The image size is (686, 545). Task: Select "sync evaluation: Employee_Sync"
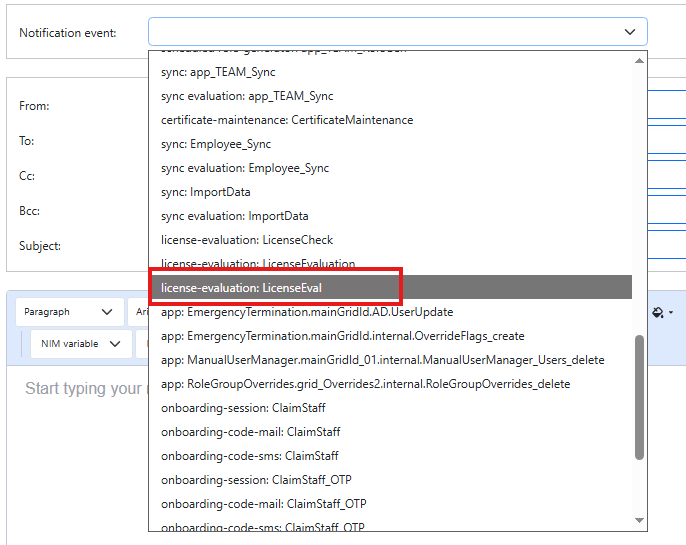(390, 168)
